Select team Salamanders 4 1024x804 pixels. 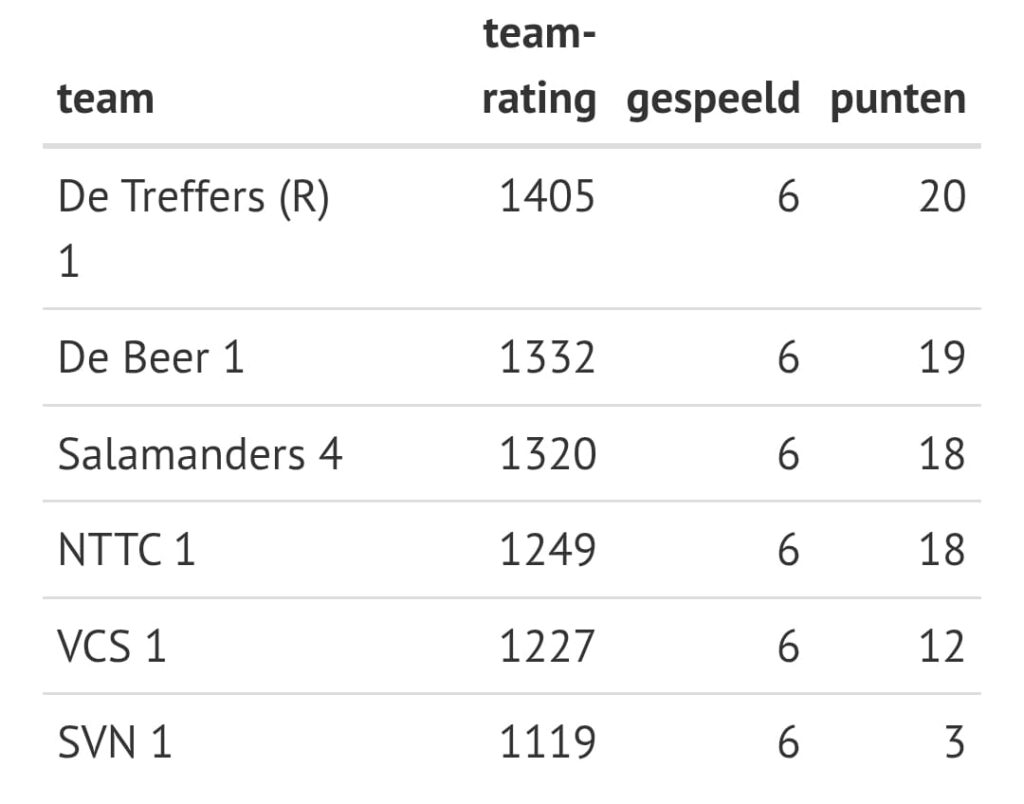(x=200, y=454)
